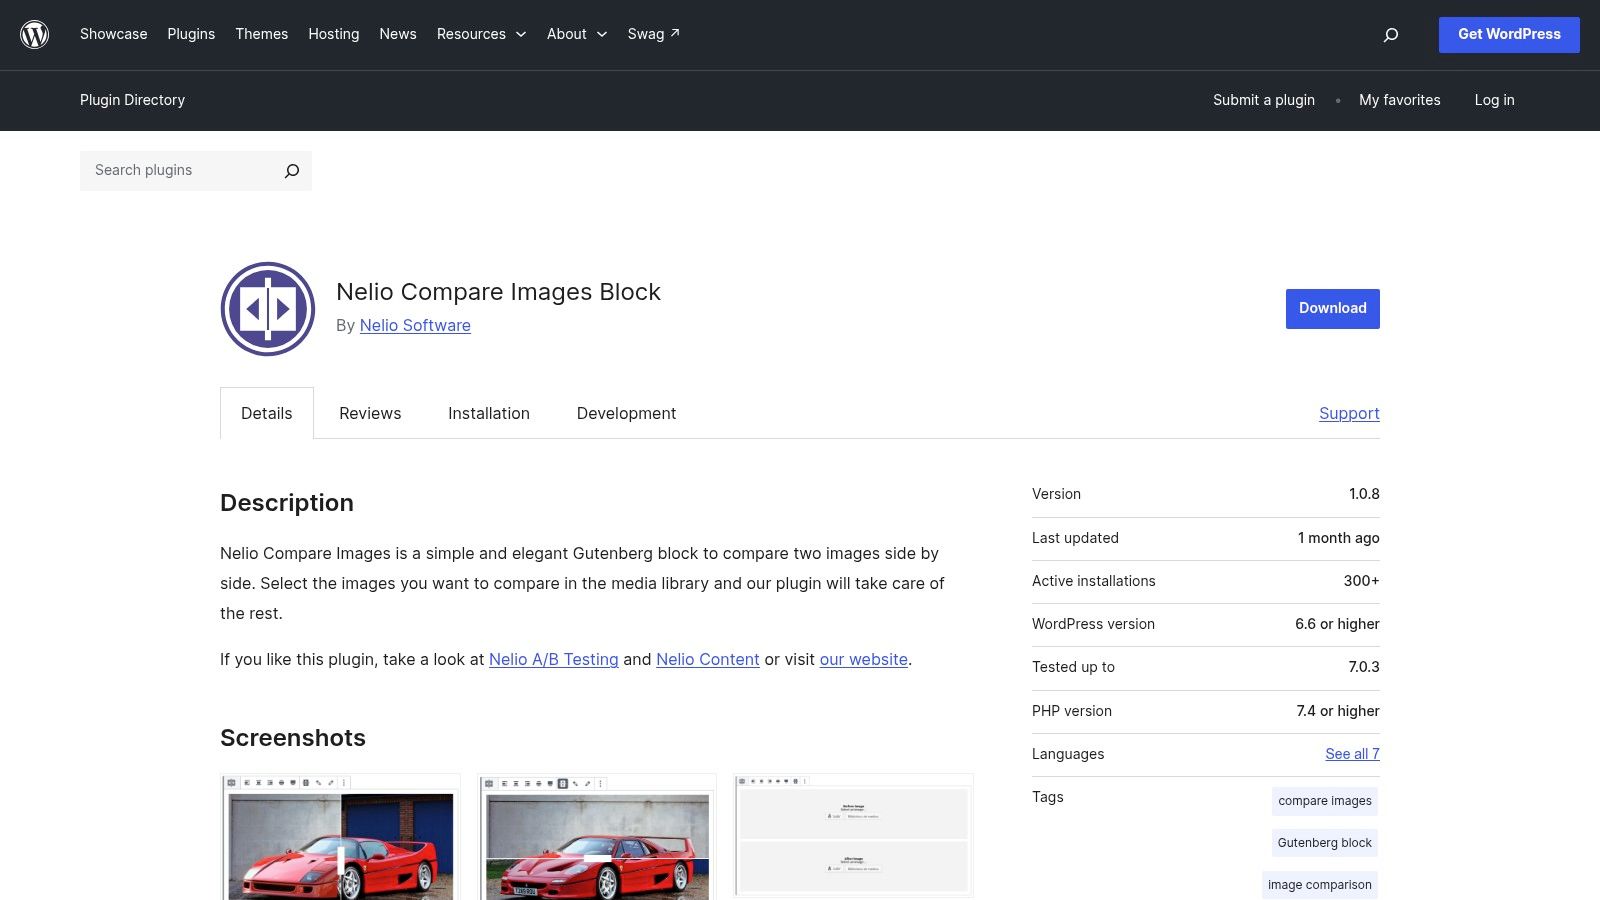The image size is (1600, 900).
Task: Open the Swag external link
Action: [653, 34]
